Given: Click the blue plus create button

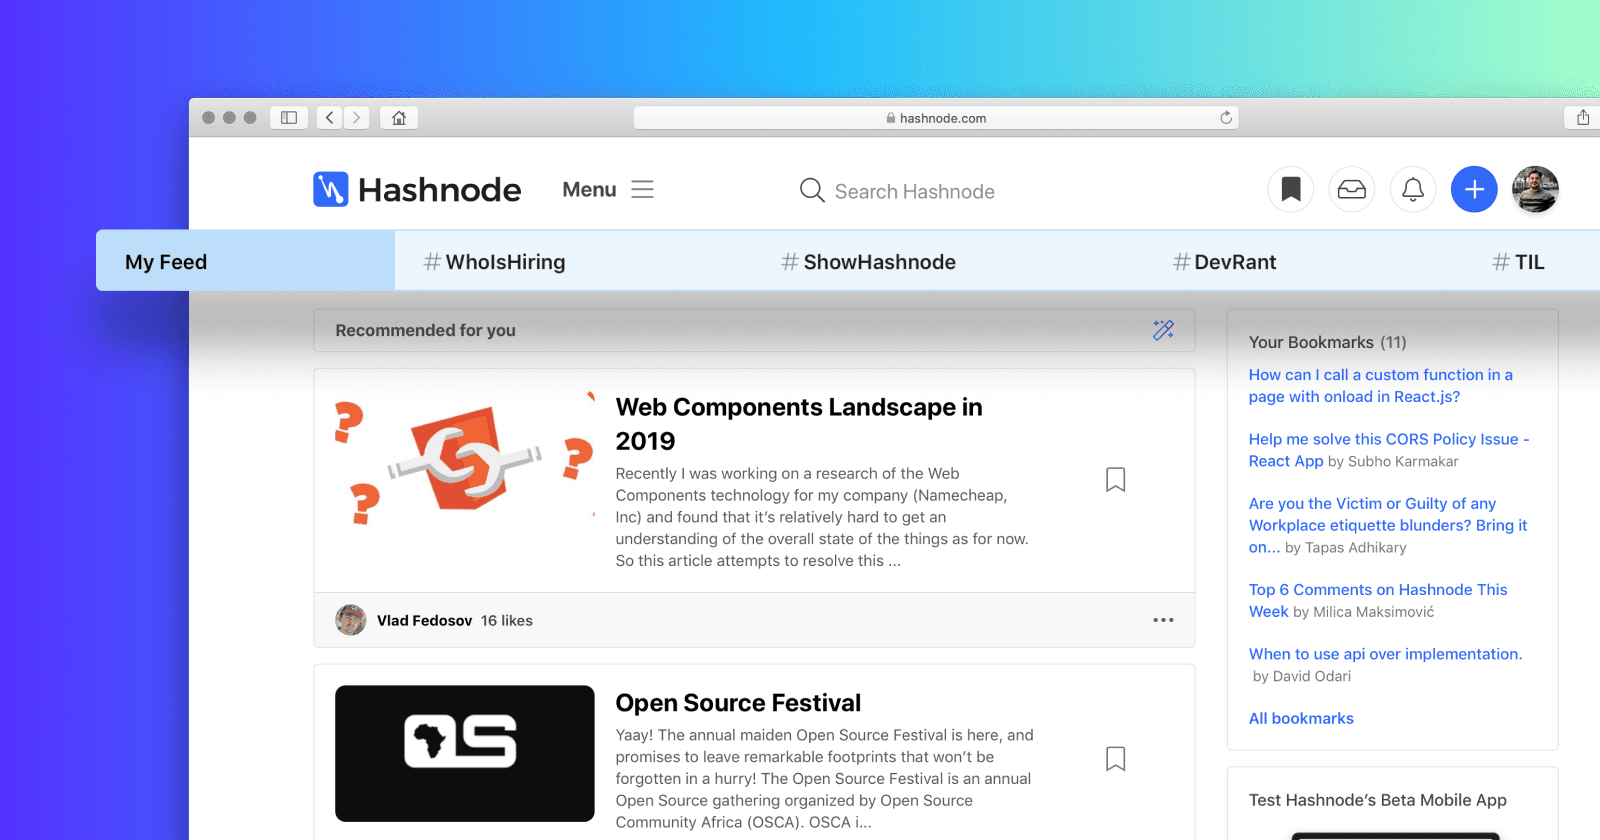Looking at the screenshot, I should click(x=1473, y=189).
